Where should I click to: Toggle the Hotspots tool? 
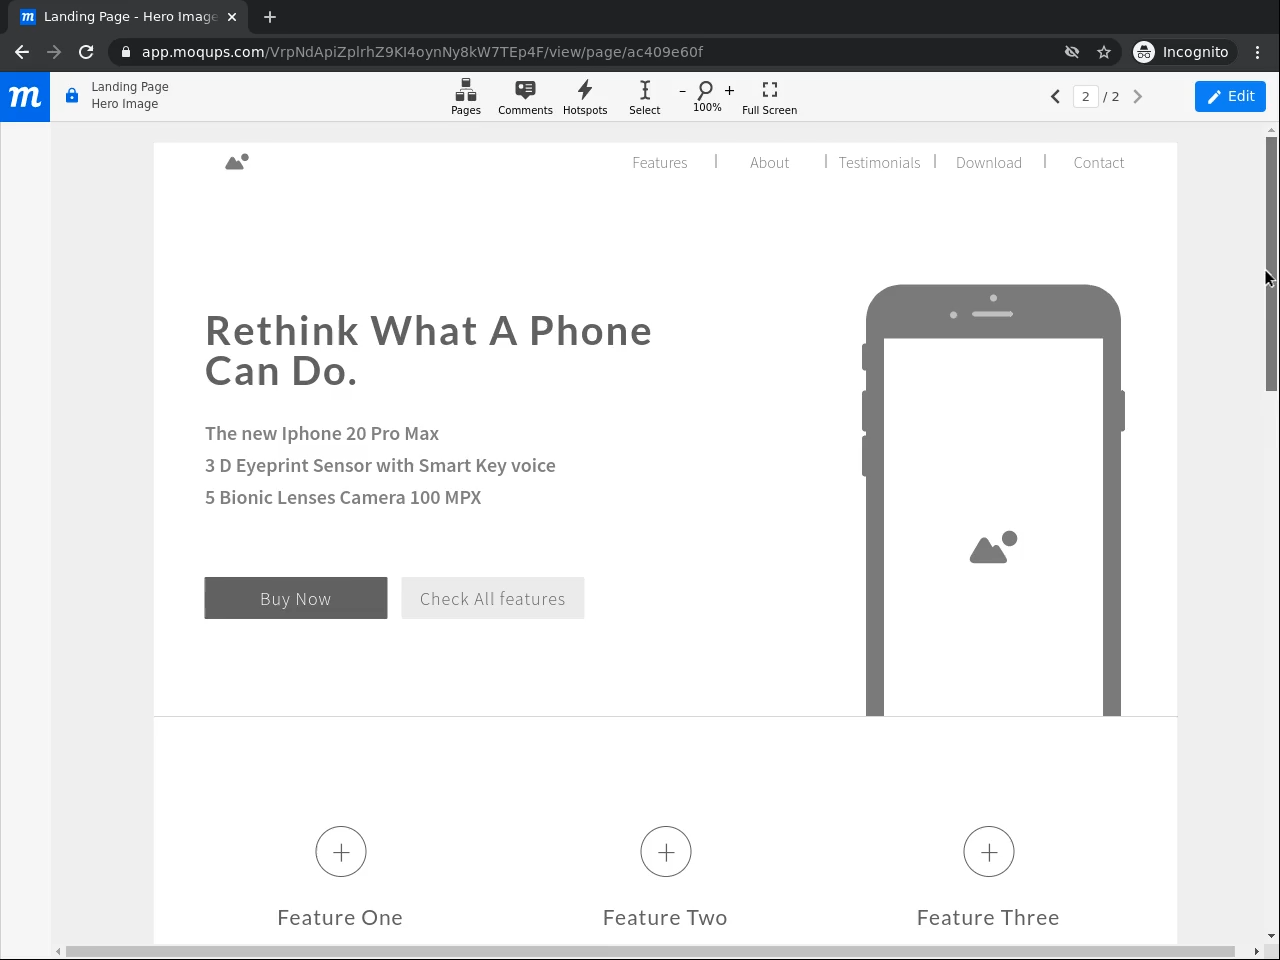point(585,97)
